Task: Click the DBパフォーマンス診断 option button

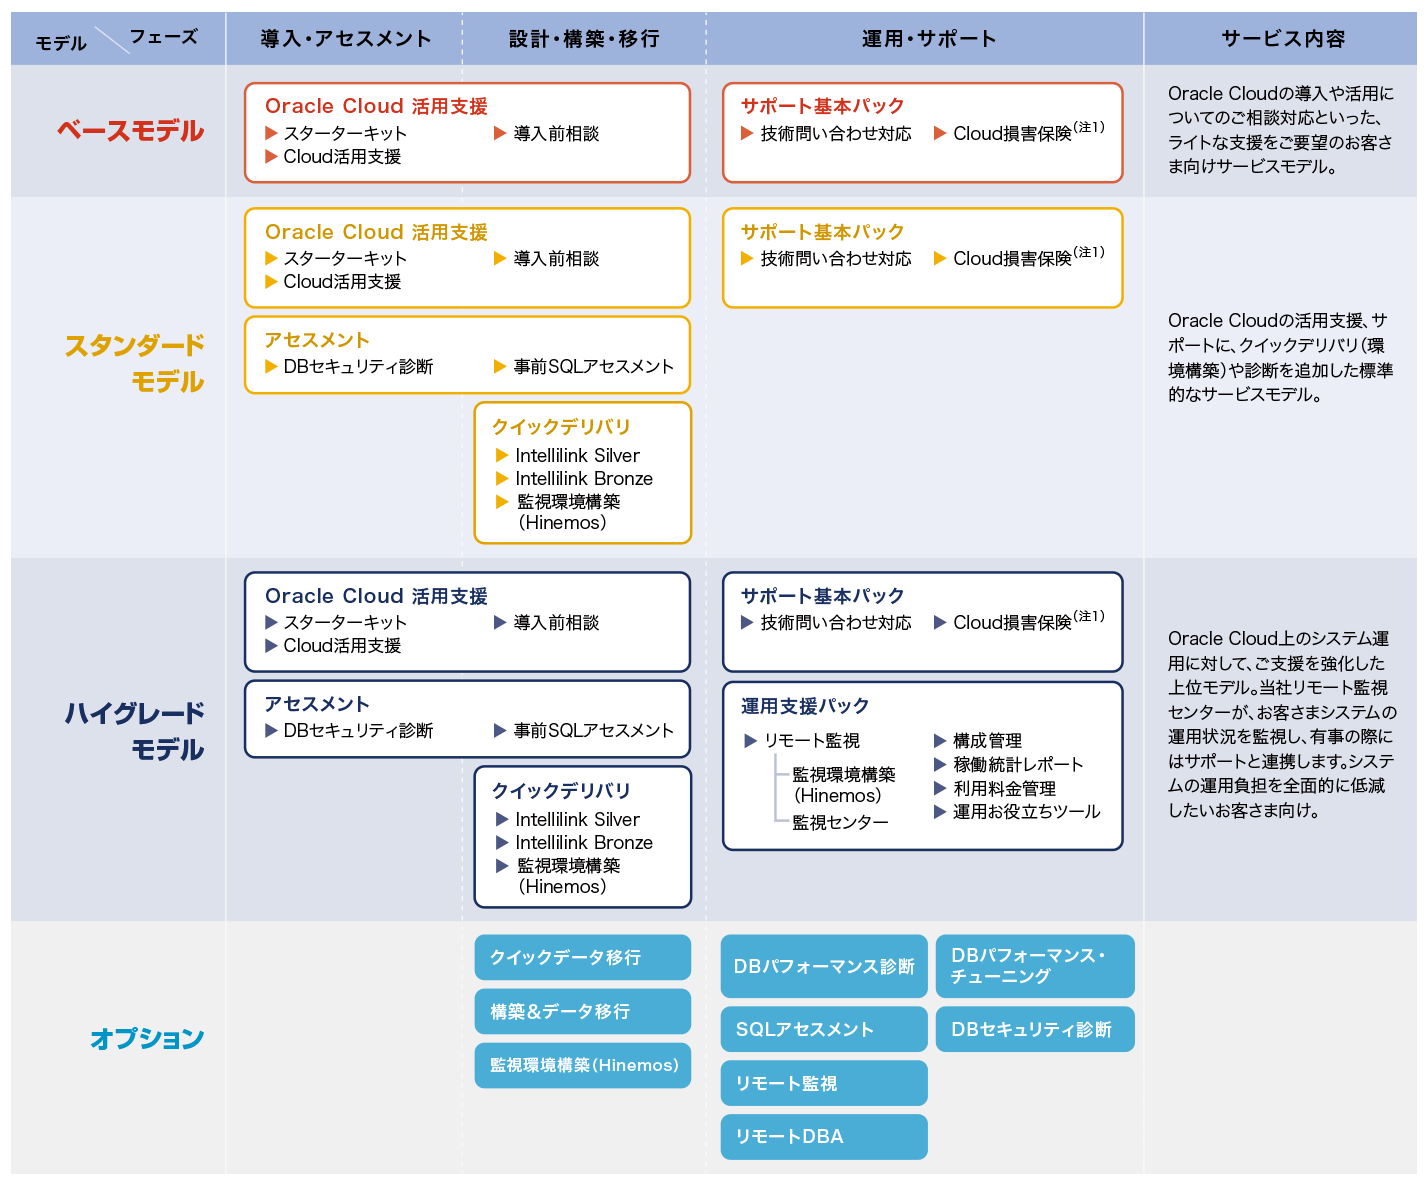Action: point(824,967)
